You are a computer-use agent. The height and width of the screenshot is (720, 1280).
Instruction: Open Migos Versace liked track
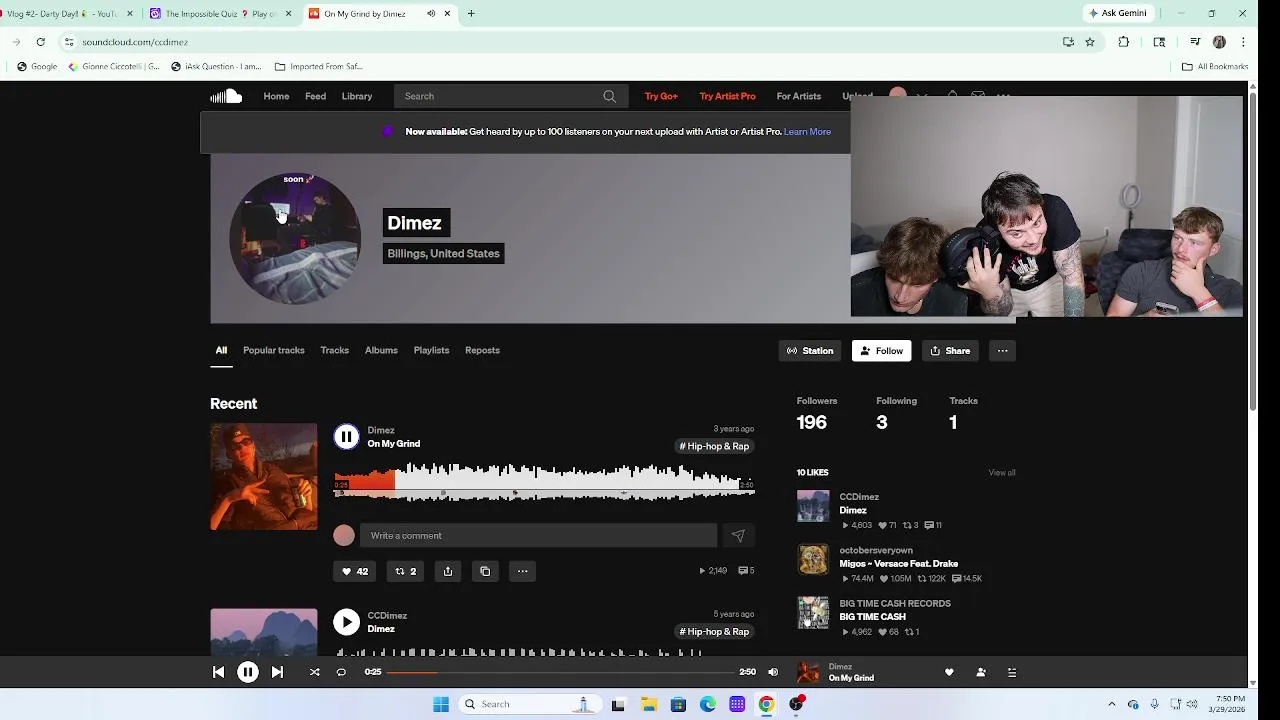899,564
